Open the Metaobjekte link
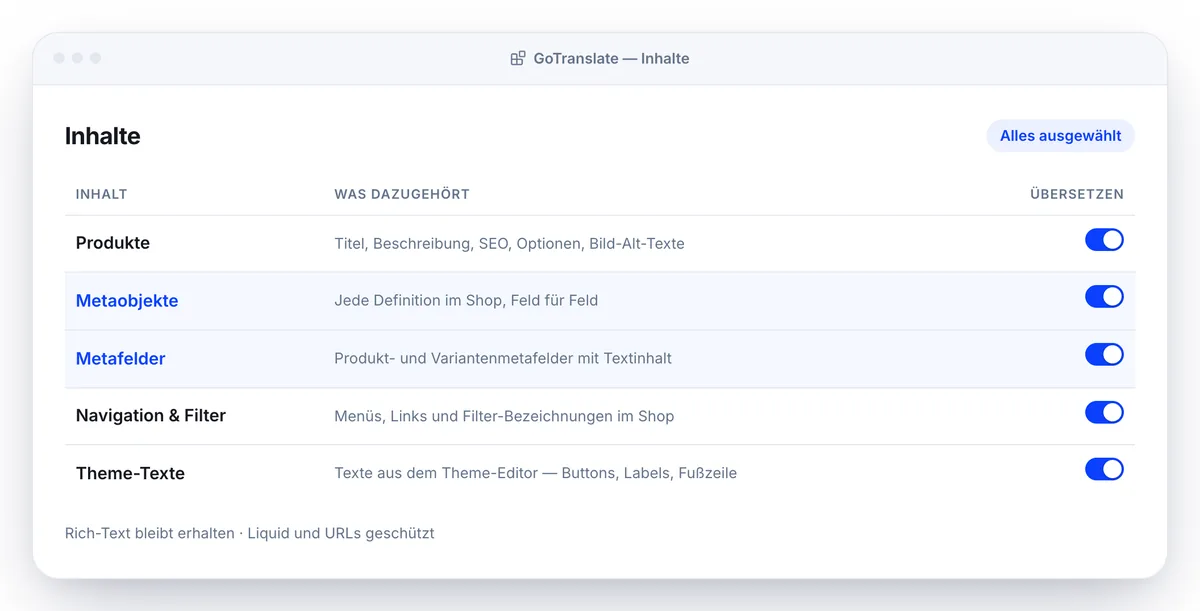This screenshot has width=1200, height=611. (x=127, y=301)
